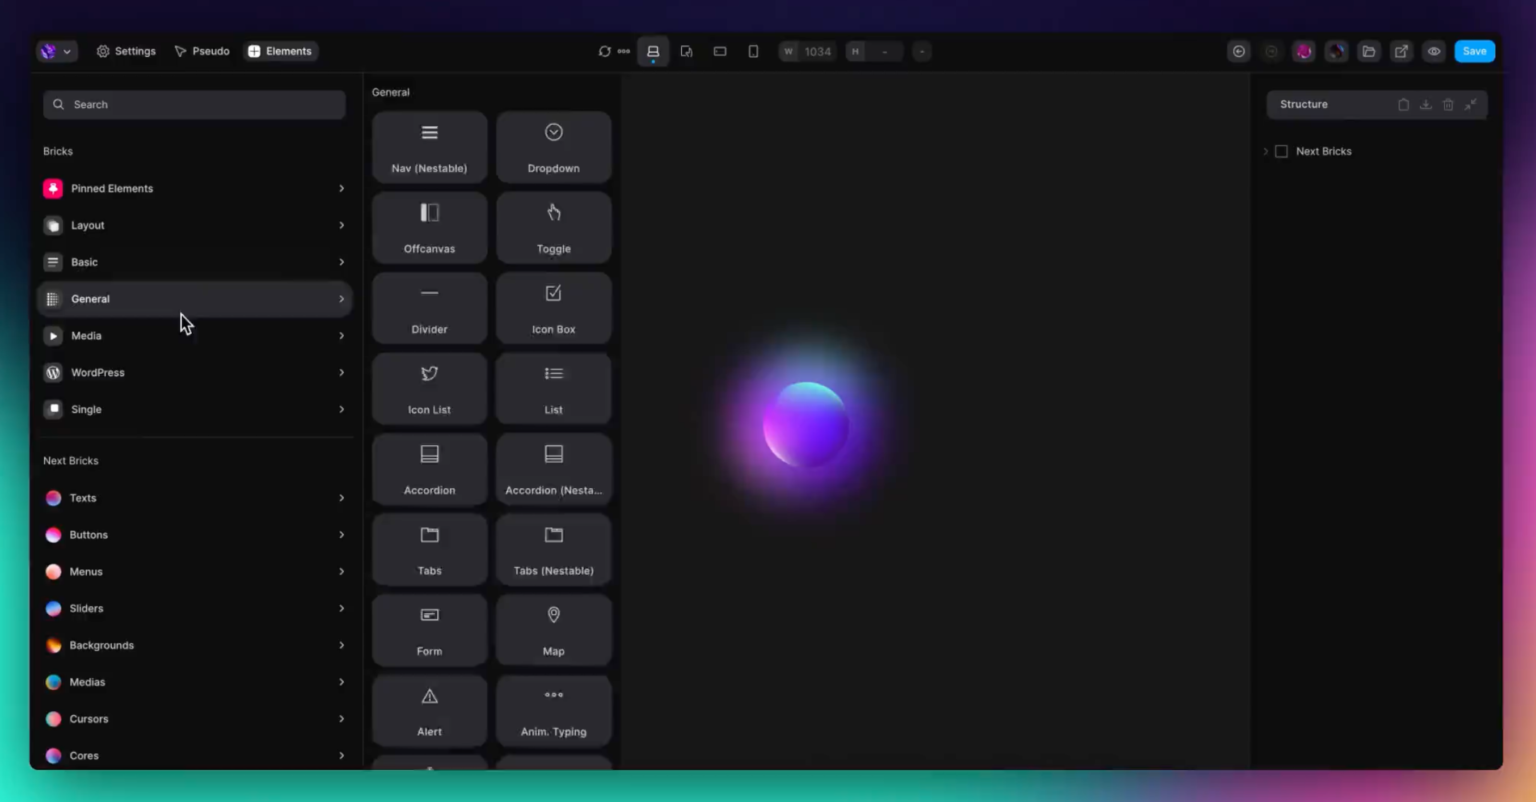Click the trash icon in Structure panel
The image size is (1536, 802).
pos(1448,104)
